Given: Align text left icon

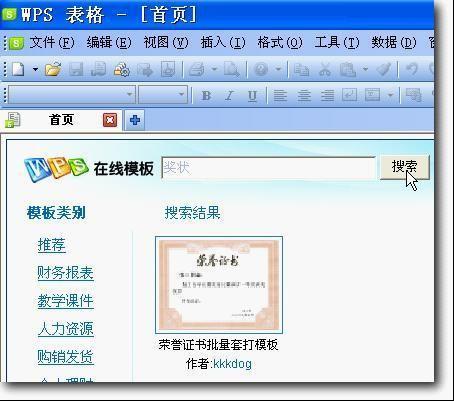Looking at the screenshot, I should (280, 96).
